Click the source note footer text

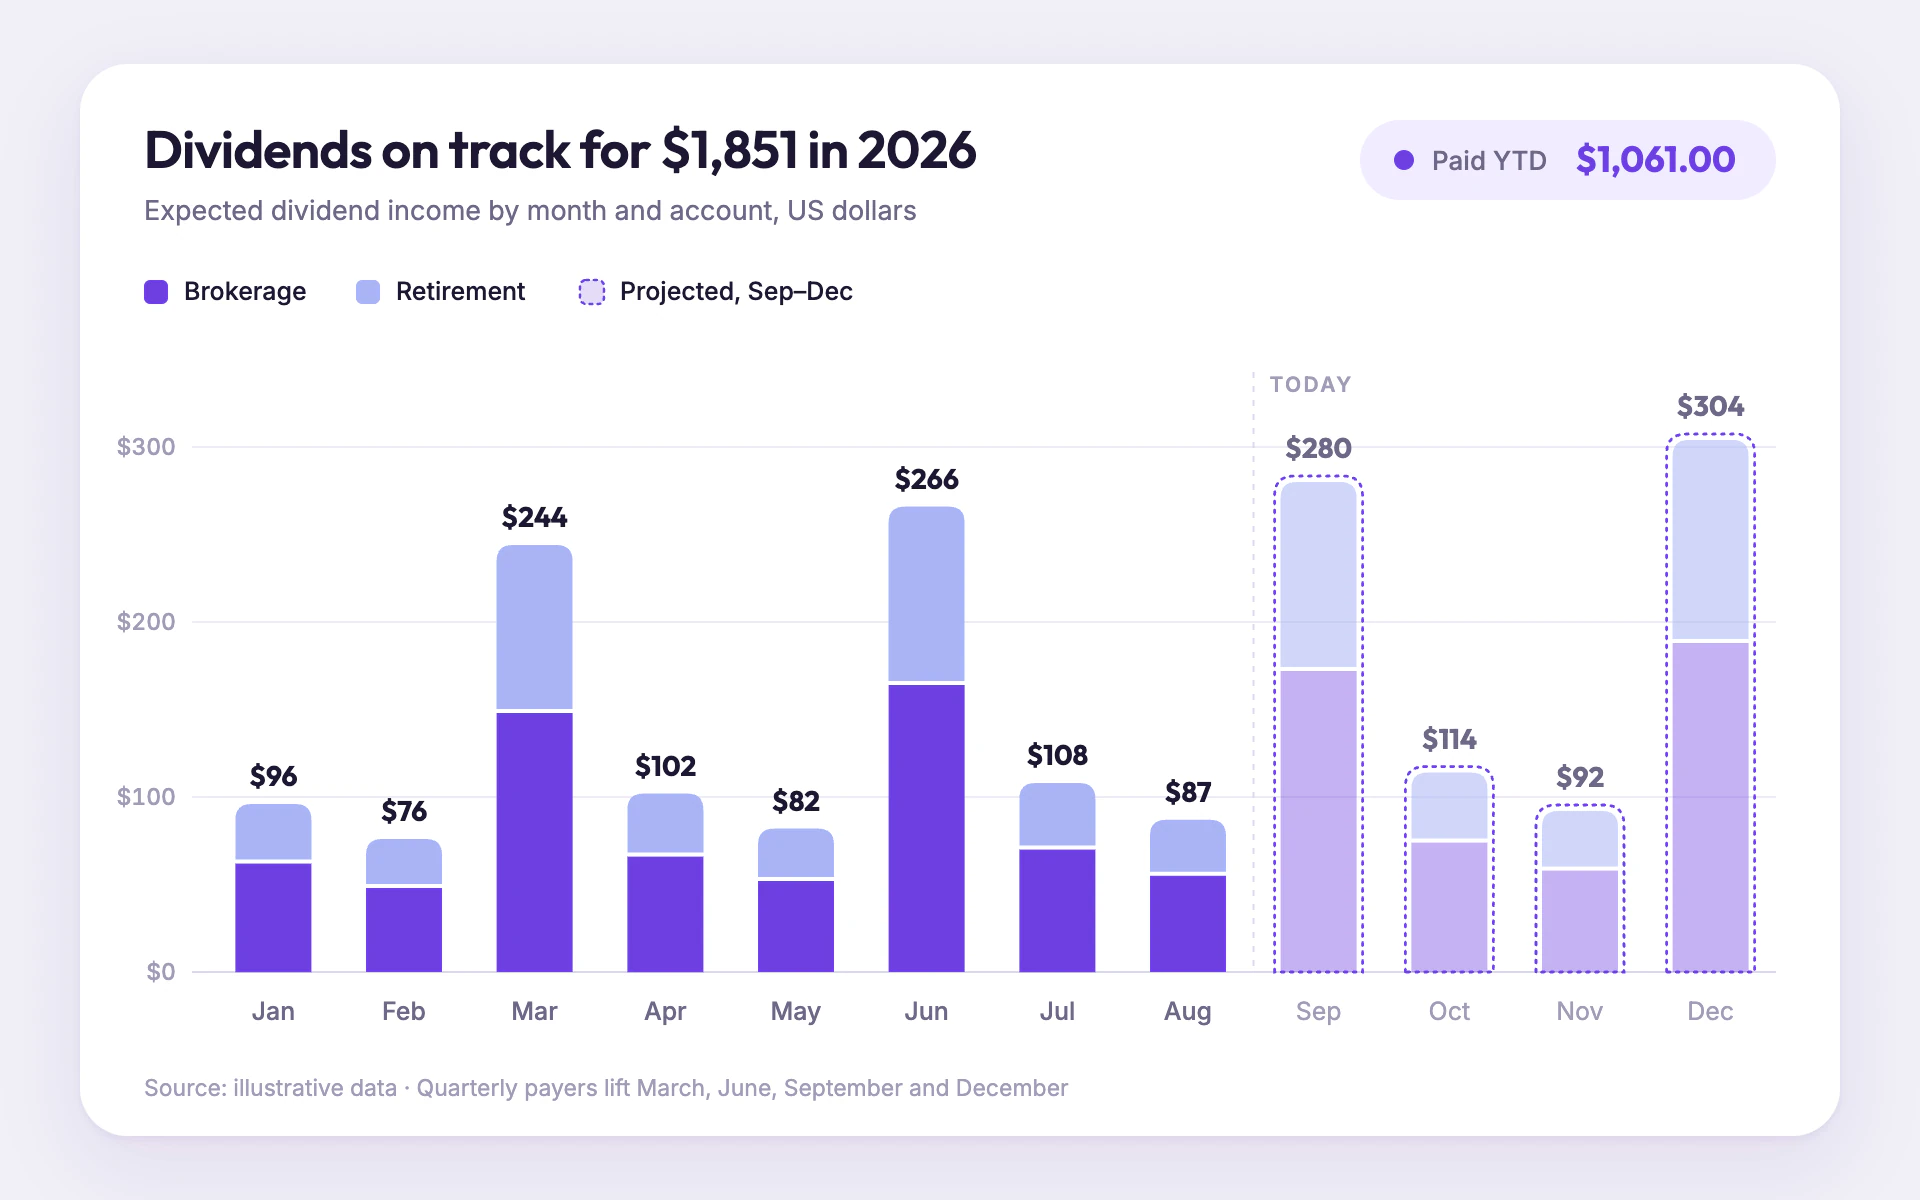[x=606, y=1088]
